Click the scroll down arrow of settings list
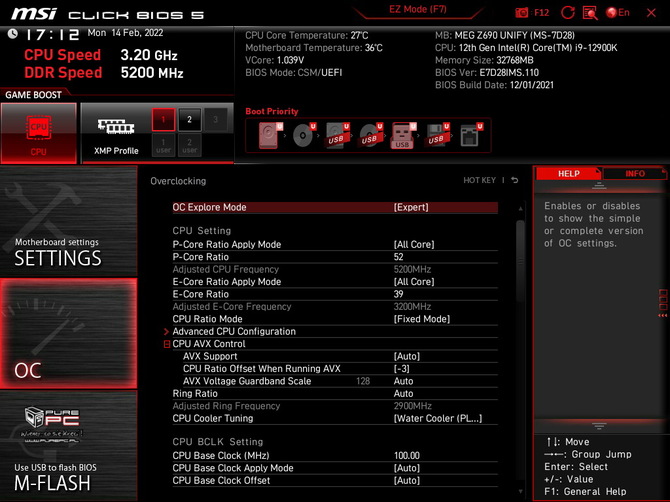670x502 pixels. (520, 491)
